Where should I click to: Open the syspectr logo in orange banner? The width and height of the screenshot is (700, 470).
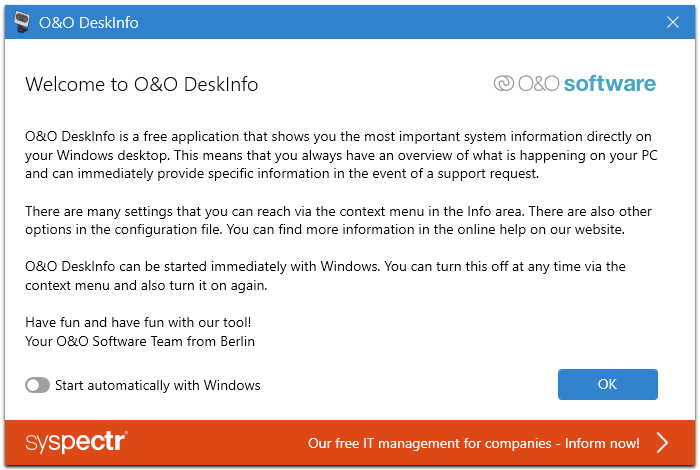click(x=76, y=442)
